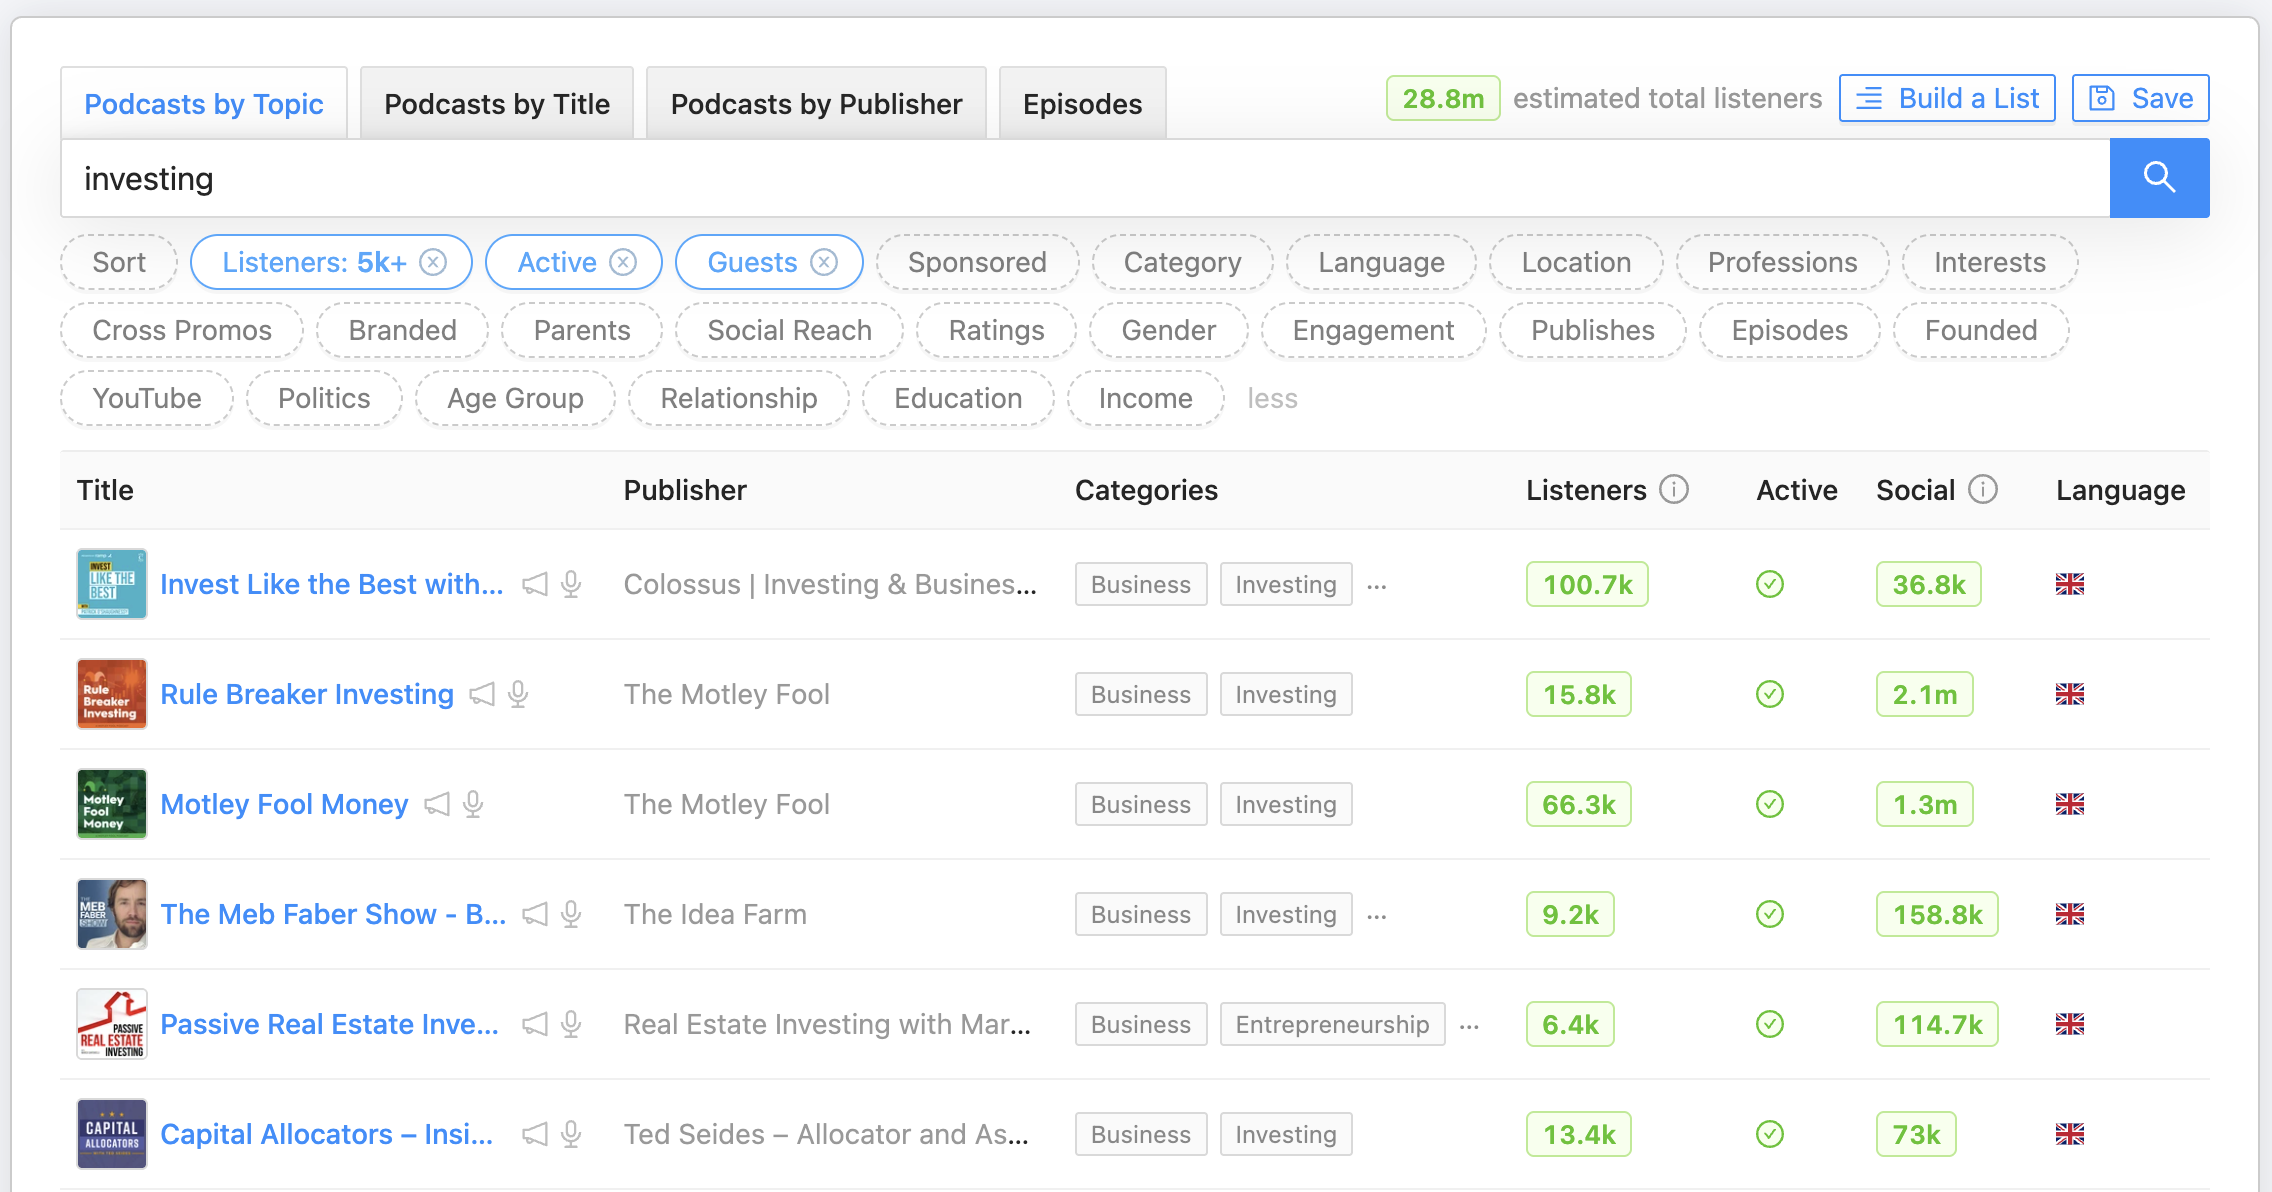Remove the Listeners 5k+ filter

(433, 262)
